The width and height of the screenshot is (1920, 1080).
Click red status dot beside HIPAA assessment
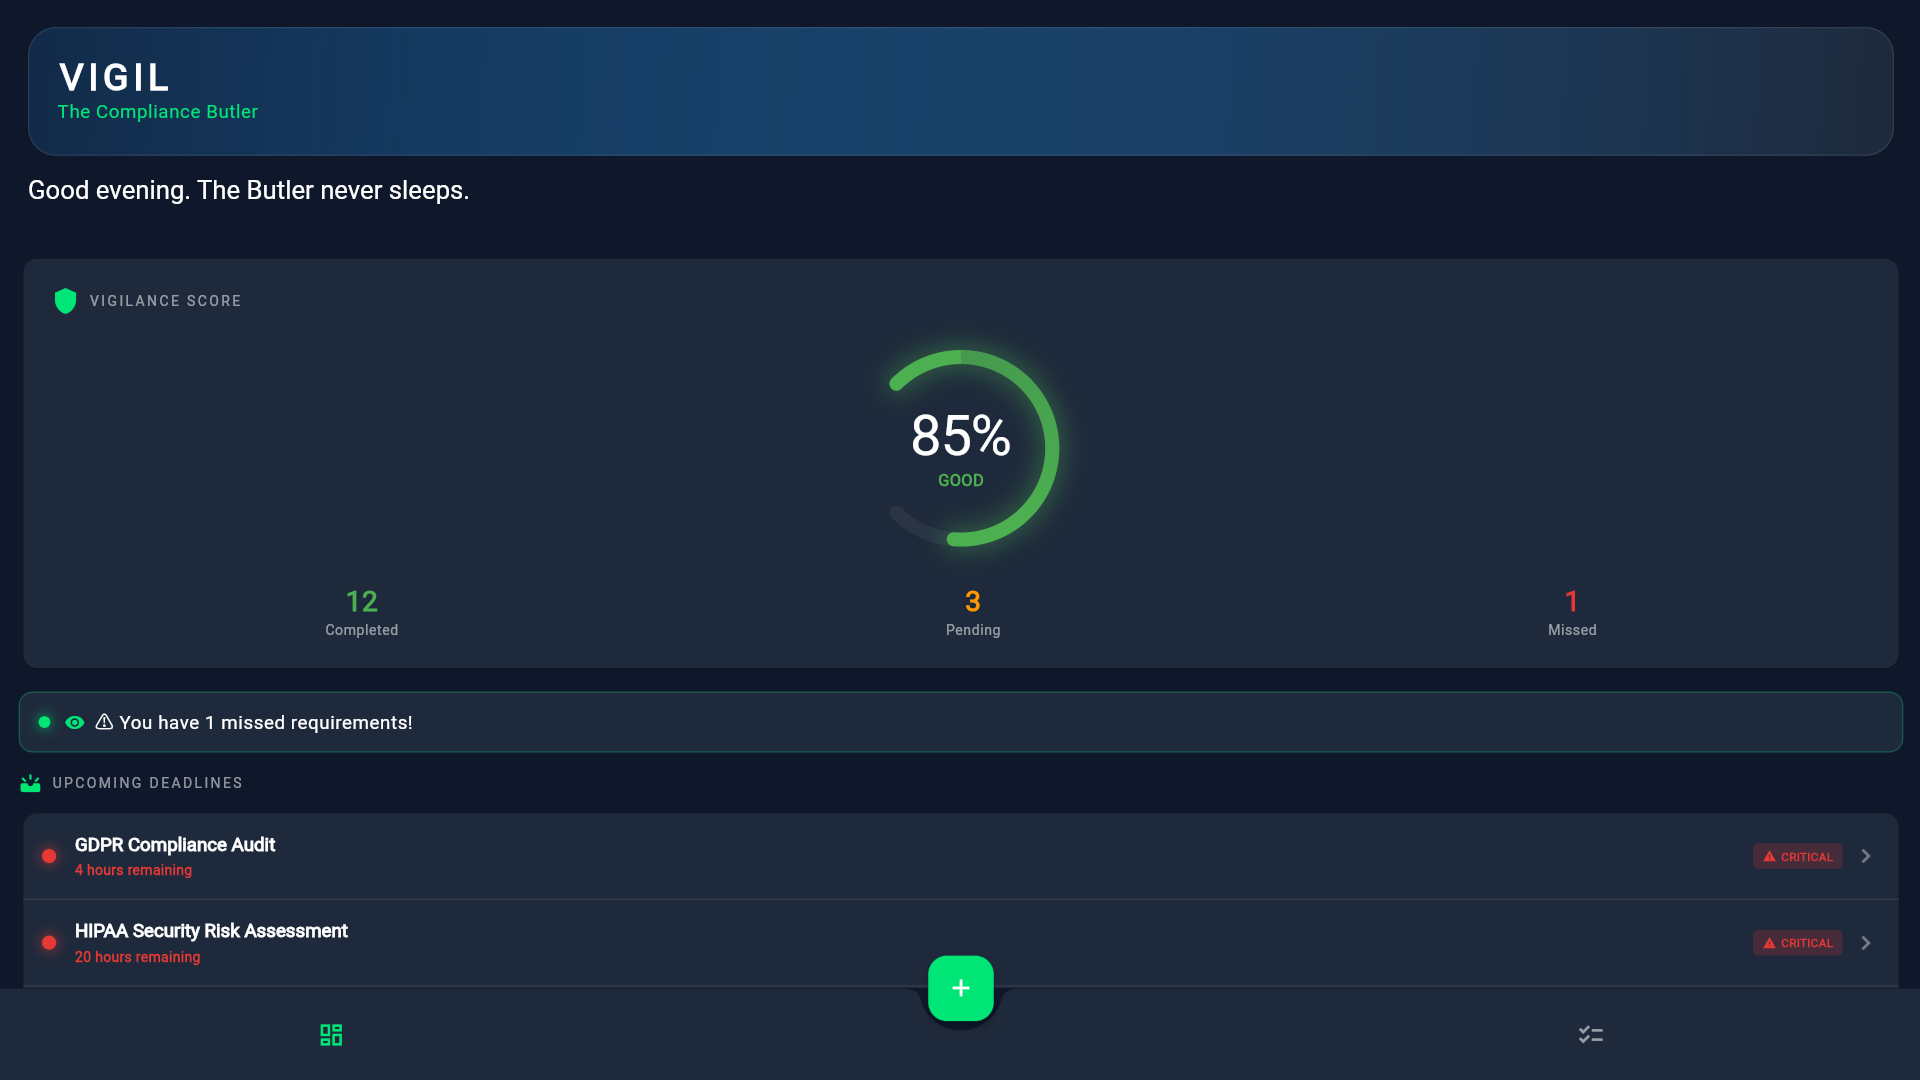[49, 943]
